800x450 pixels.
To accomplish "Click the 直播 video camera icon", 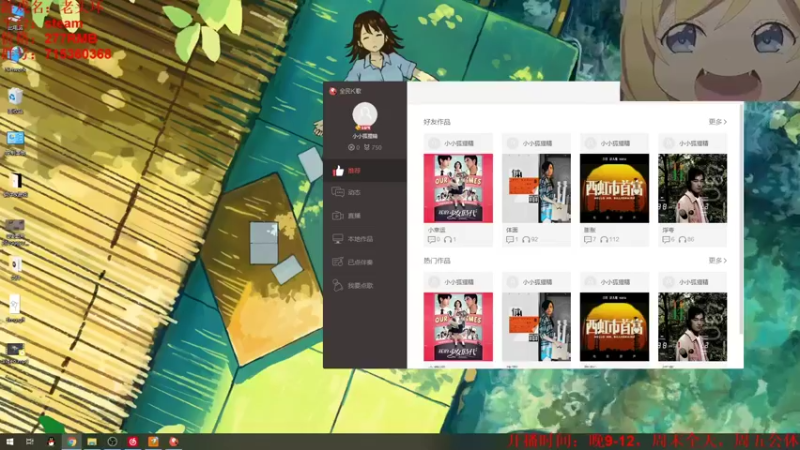I will (x=338, y=216).
